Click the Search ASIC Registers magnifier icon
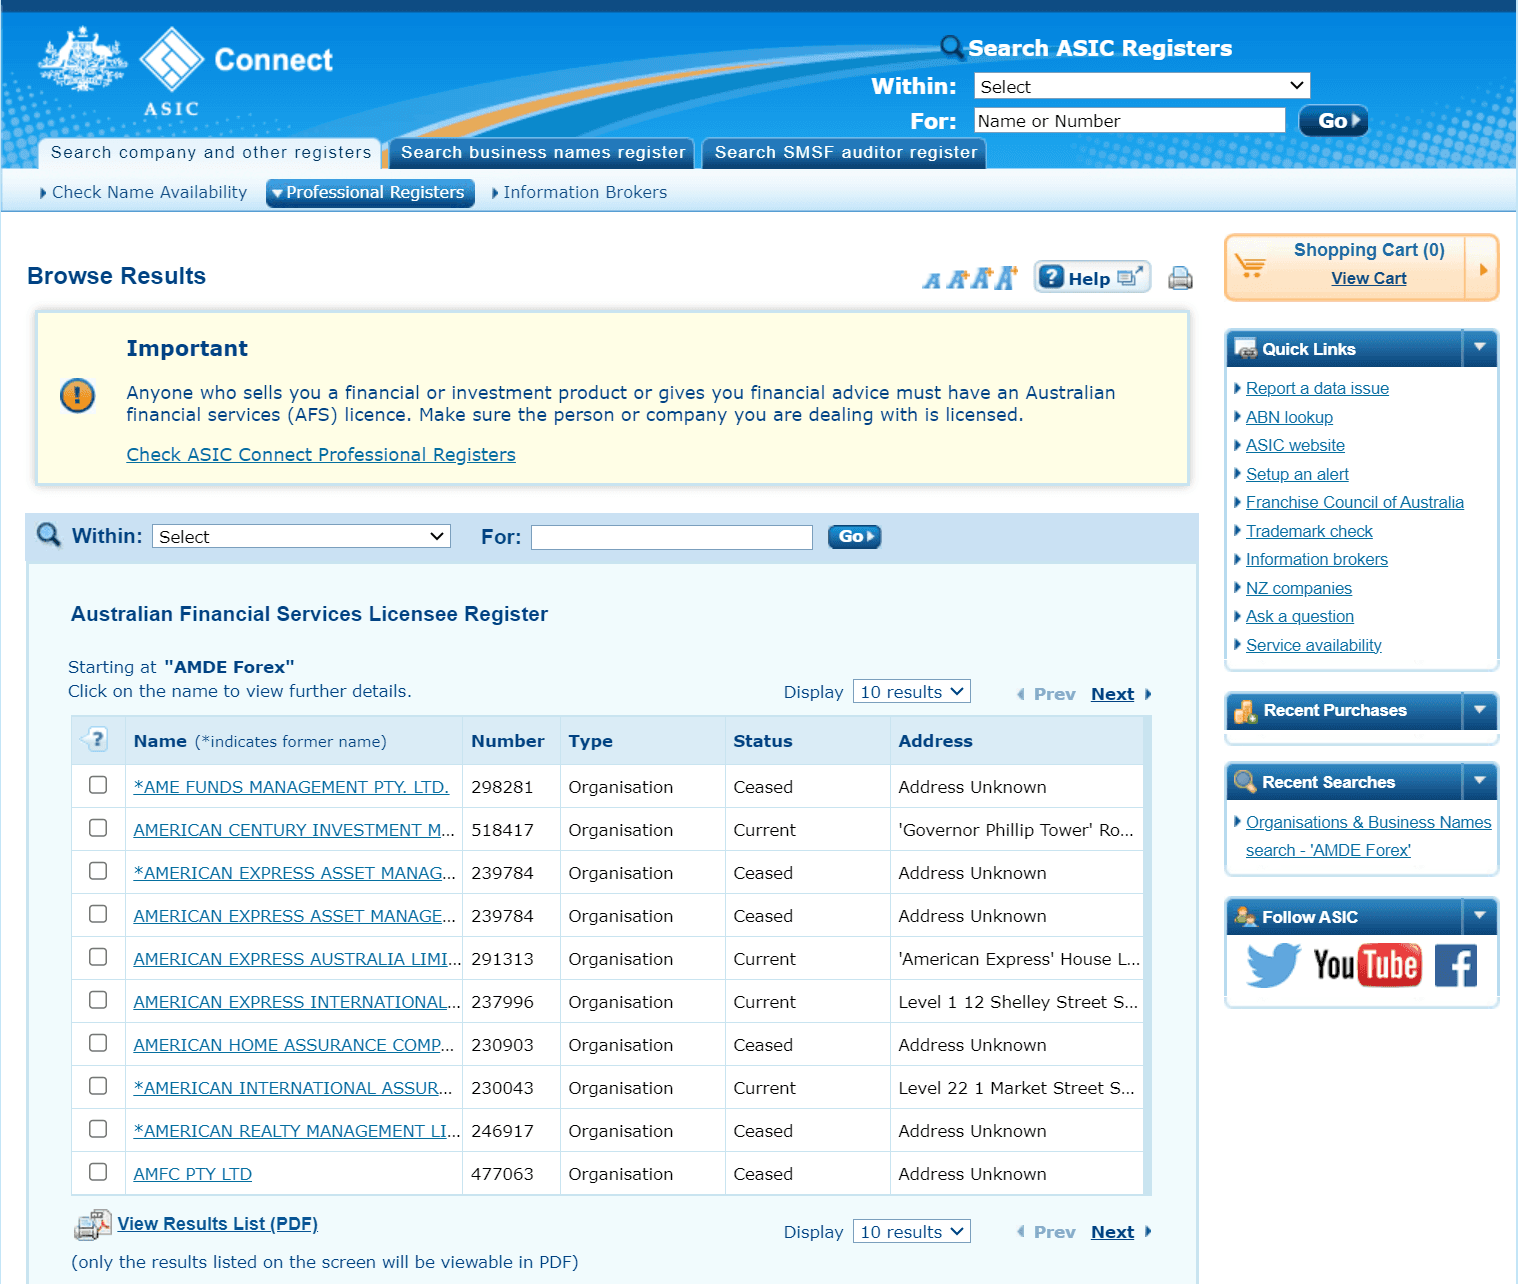1518x1284 pixels. click(x=952, y=47)
